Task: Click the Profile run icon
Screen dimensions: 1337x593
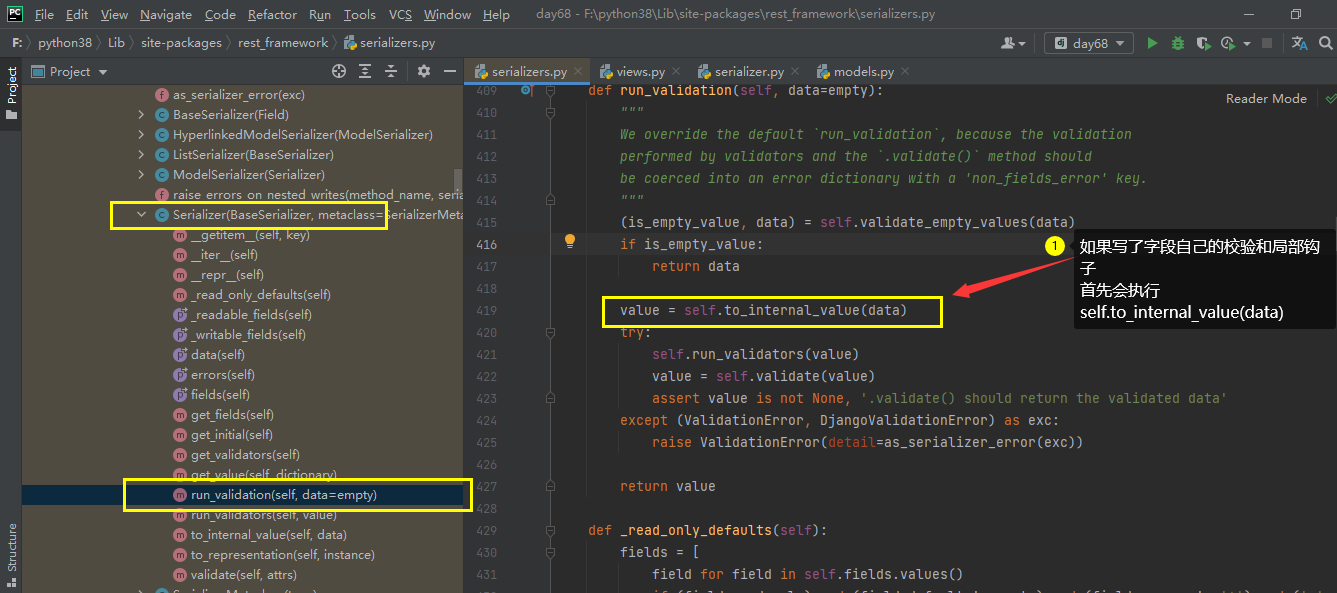Action: (1228, 43)
